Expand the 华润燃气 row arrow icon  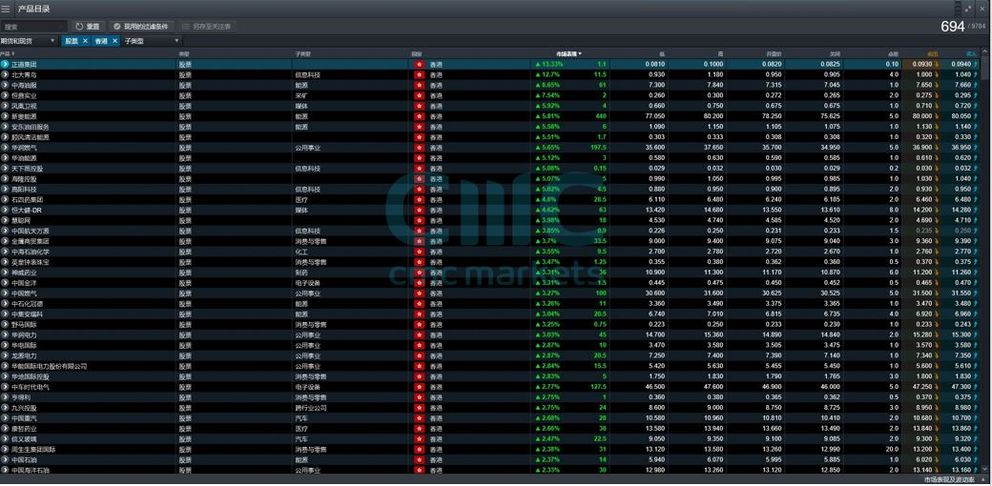point(5,147)
